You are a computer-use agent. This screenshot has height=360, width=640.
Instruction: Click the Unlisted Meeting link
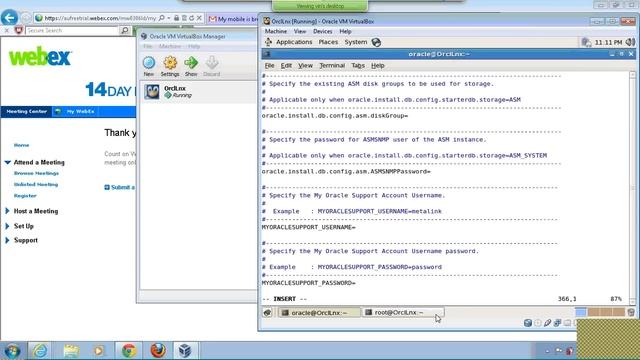coord(36,184)
